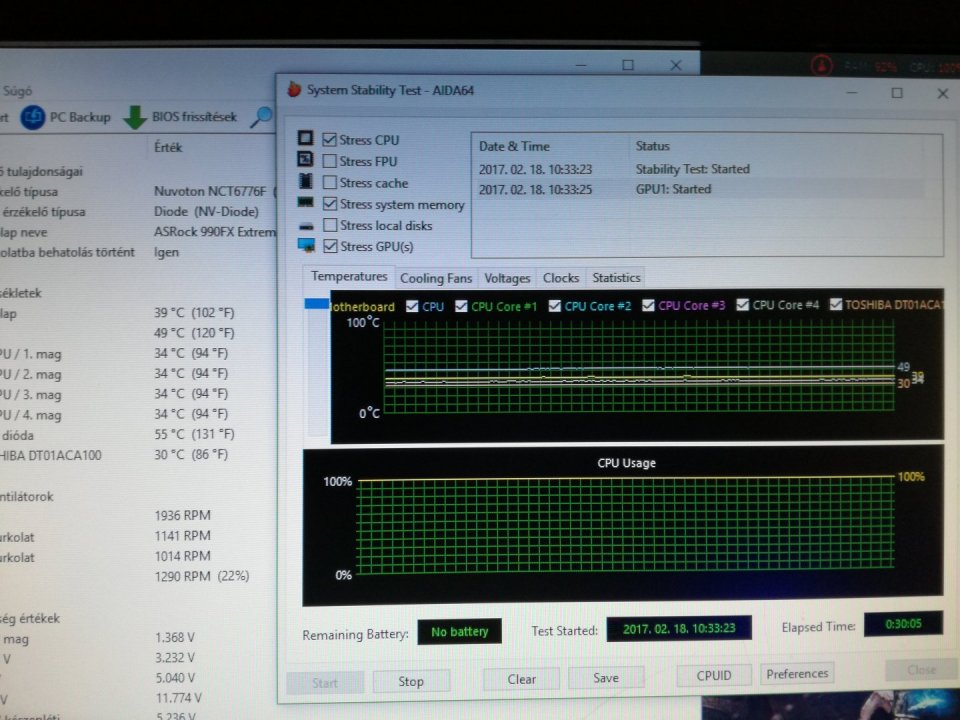
Task: Click the cache chip icon beside Stress cache
Action: point(306,181)
